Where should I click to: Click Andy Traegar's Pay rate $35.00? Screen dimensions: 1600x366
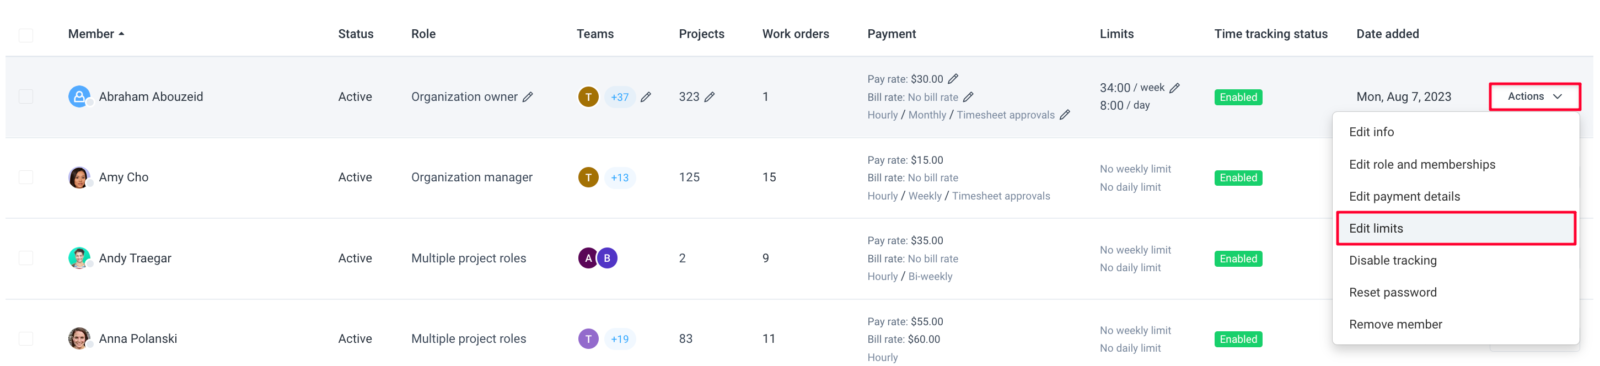click(x=905, y=241)
